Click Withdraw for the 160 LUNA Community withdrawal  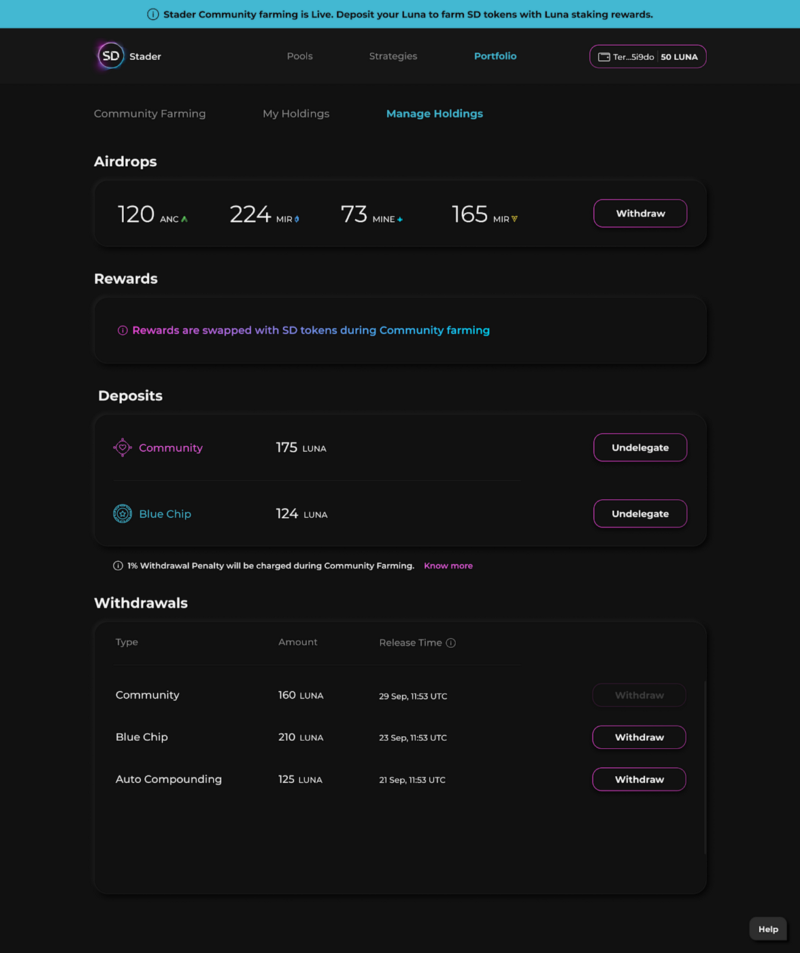639,695
